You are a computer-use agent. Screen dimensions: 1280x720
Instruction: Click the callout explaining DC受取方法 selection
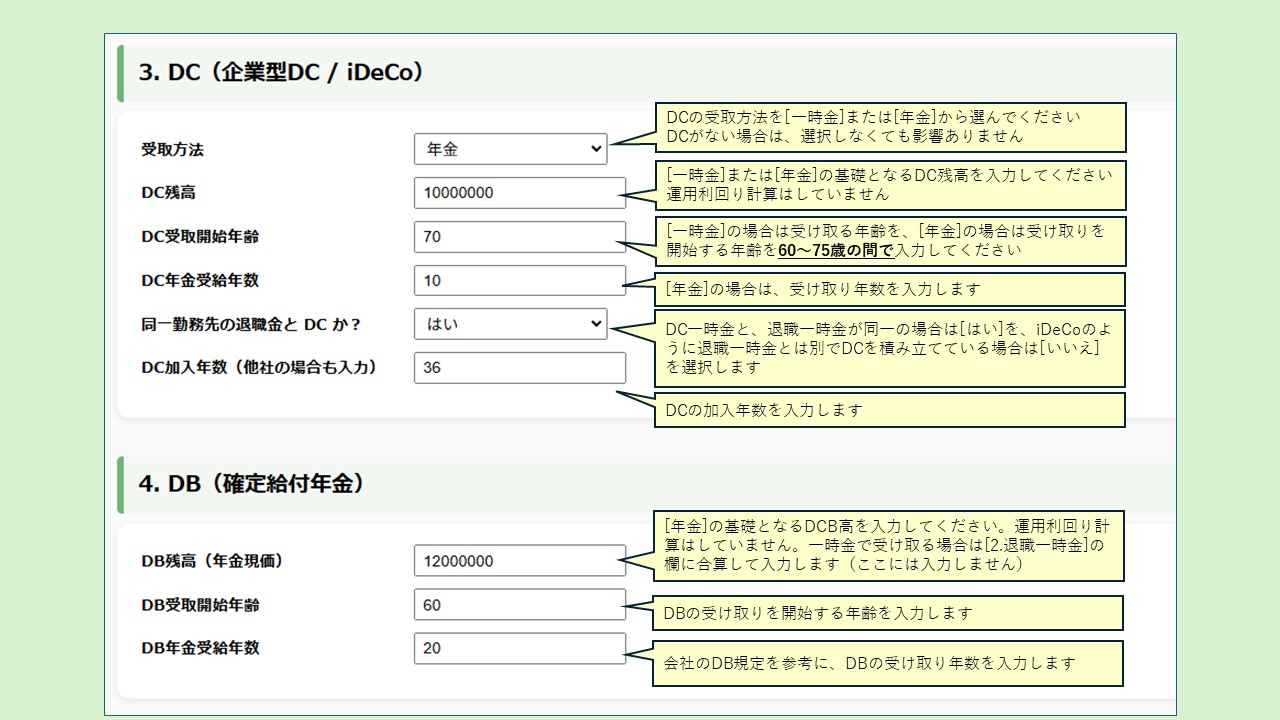pyautogui.click(x=889, y=127)
